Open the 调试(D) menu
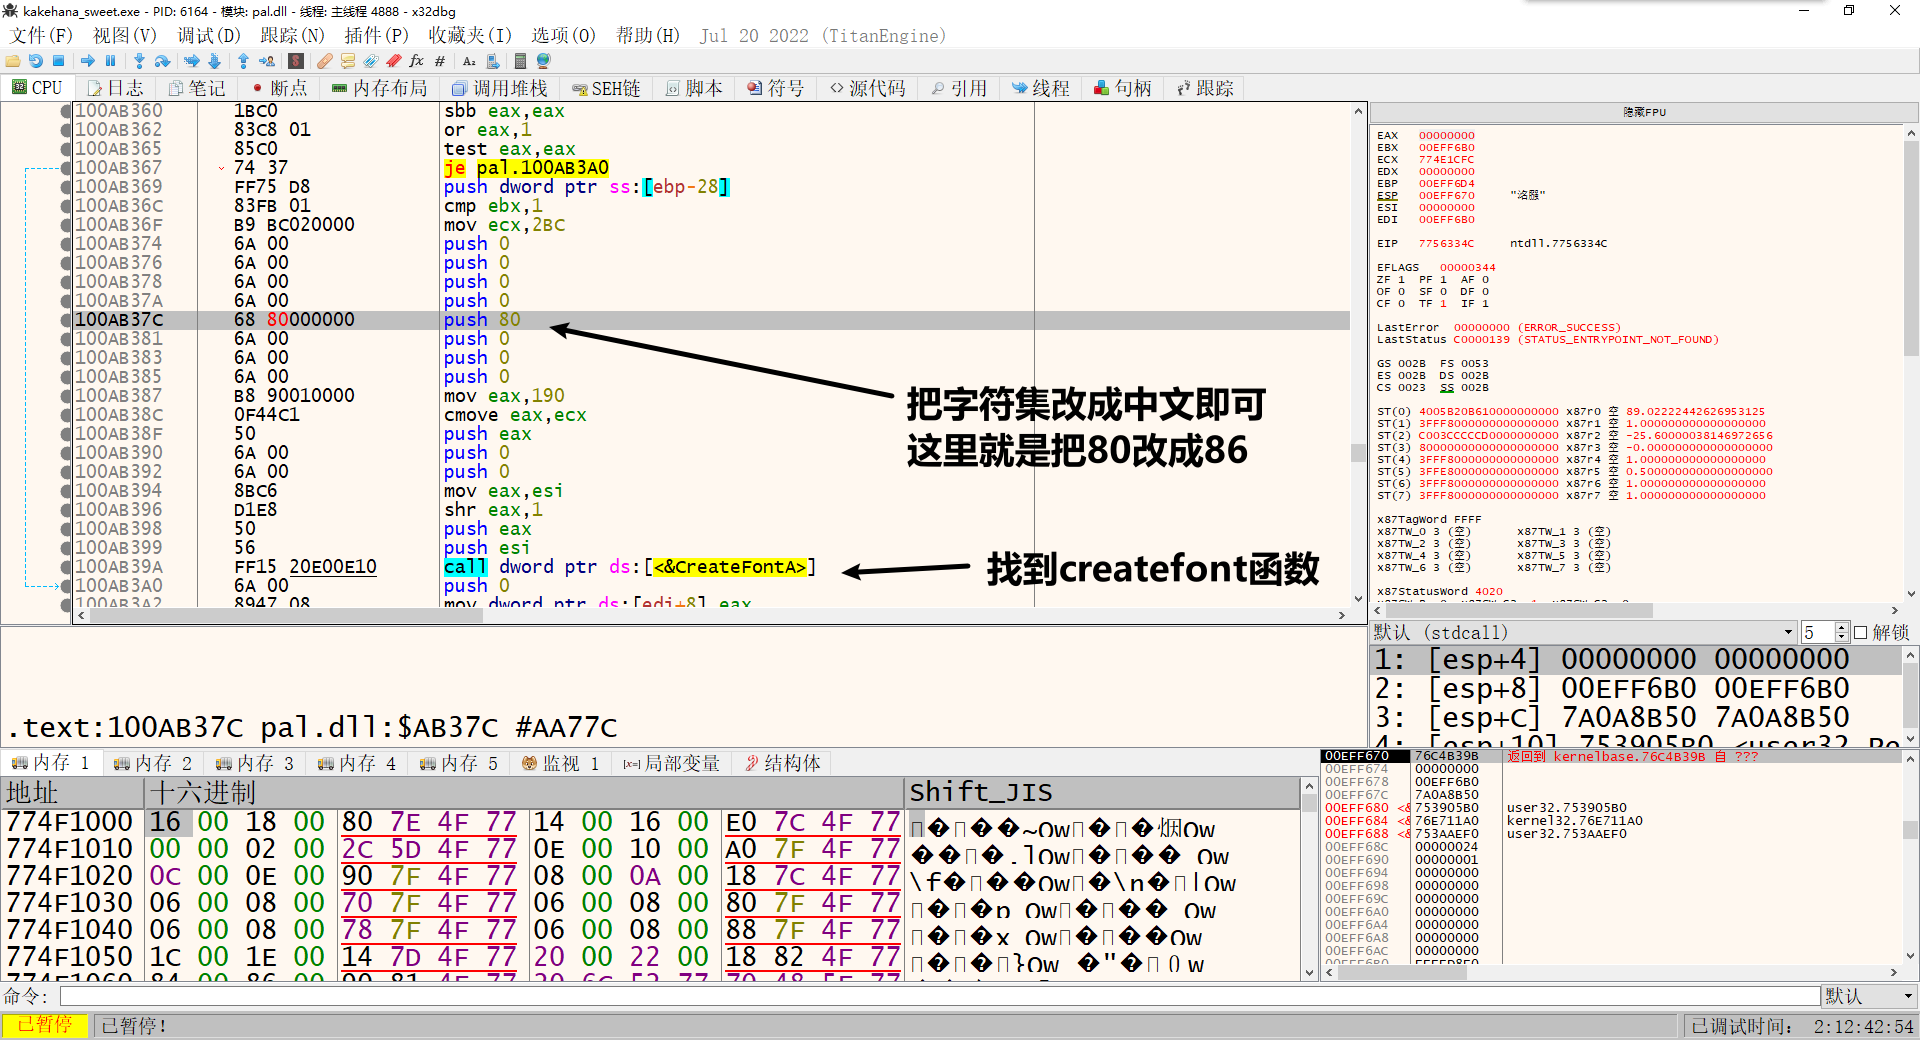Image resolution: width=1920 pixels, height=1040 pixels. (x=209, y=36)
